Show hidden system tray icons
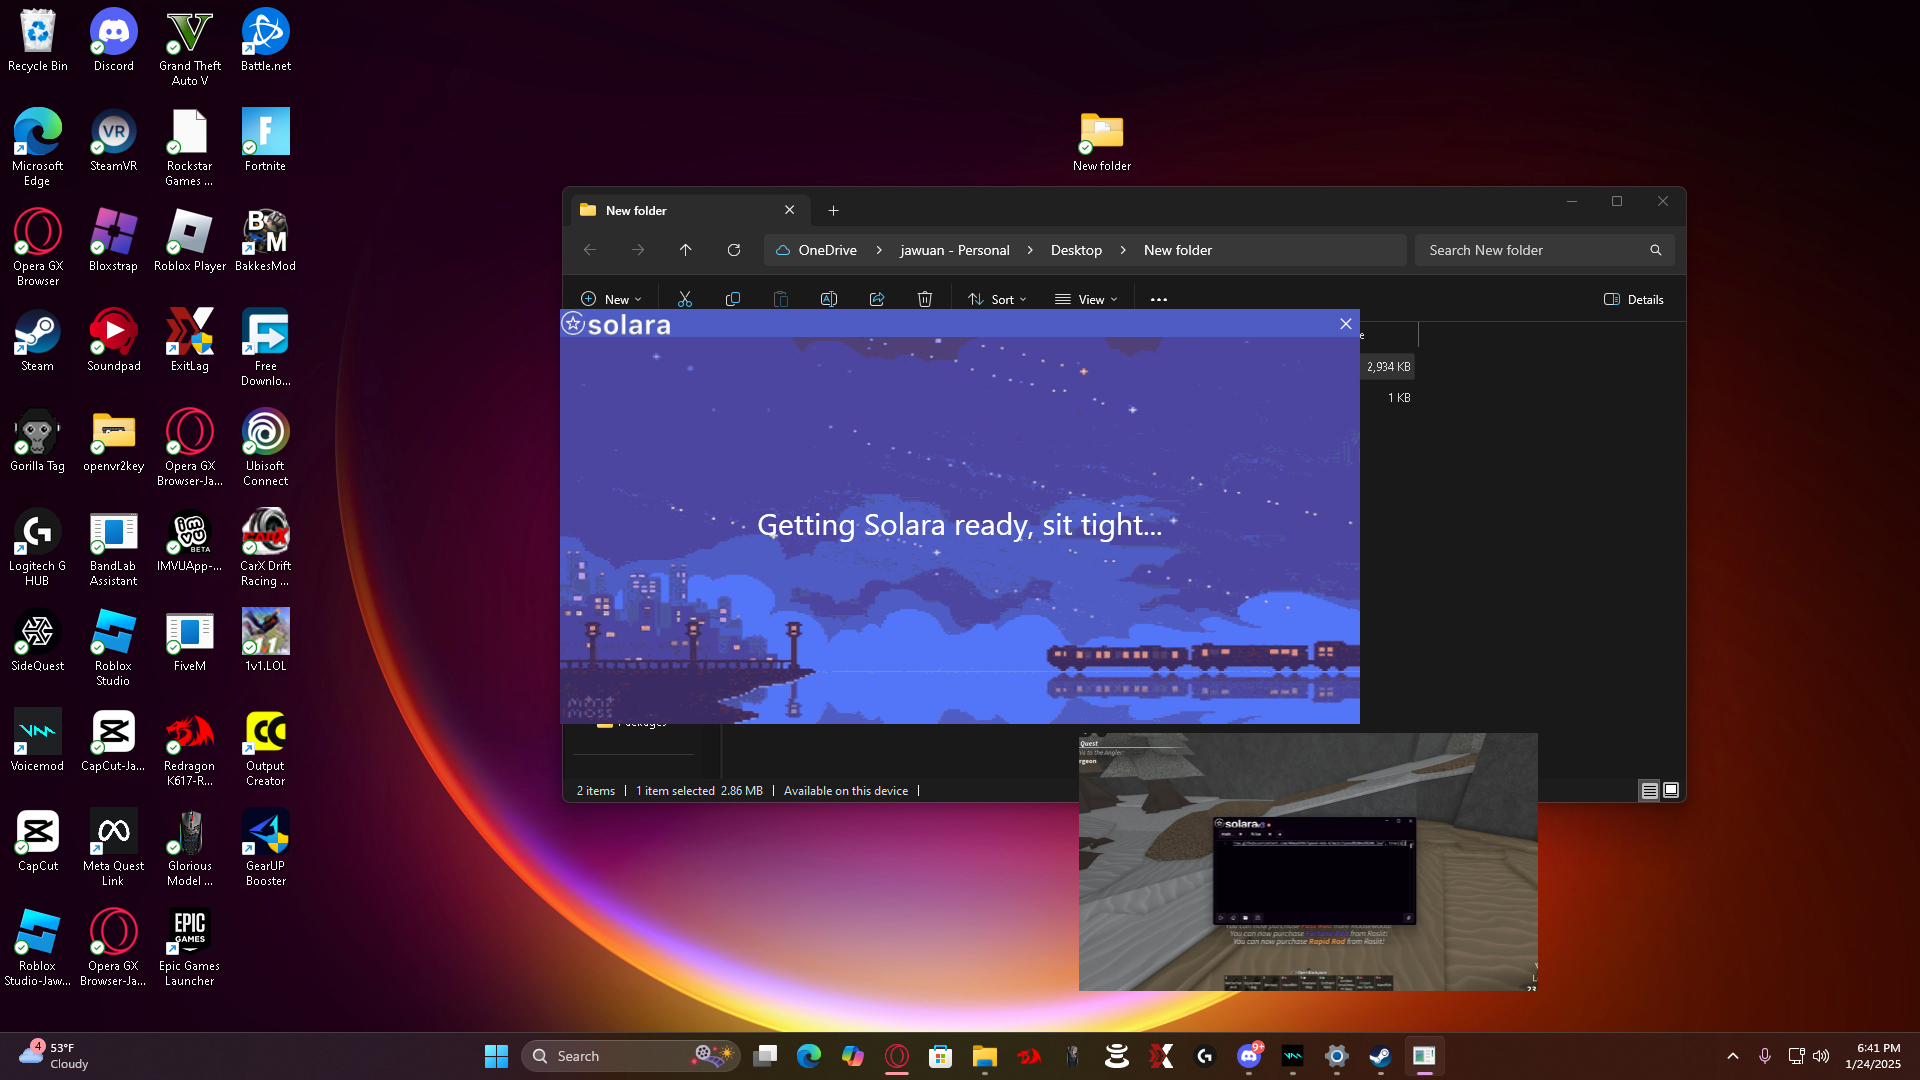Screen dimensions: 1920x1080 click(x=1733, y=1056)
